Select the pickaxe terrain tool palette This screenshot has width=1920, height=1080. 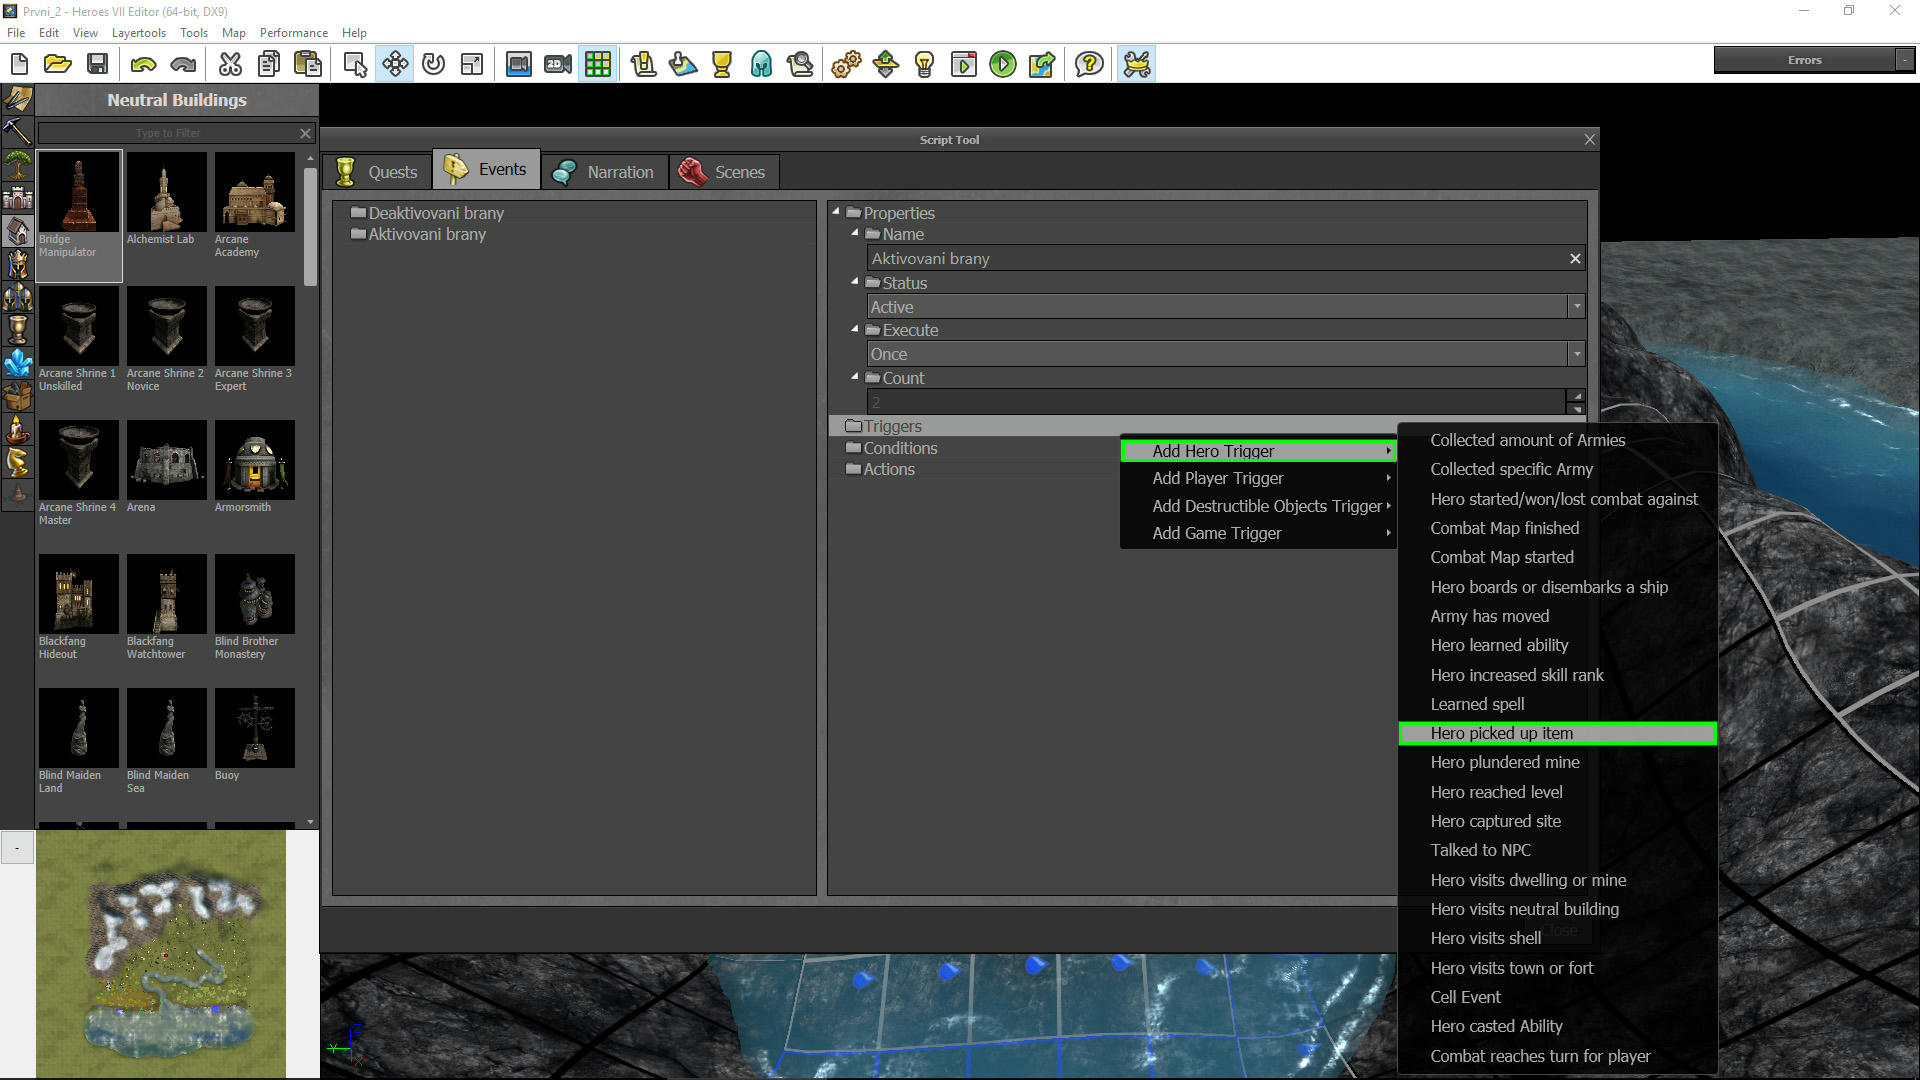18,131
